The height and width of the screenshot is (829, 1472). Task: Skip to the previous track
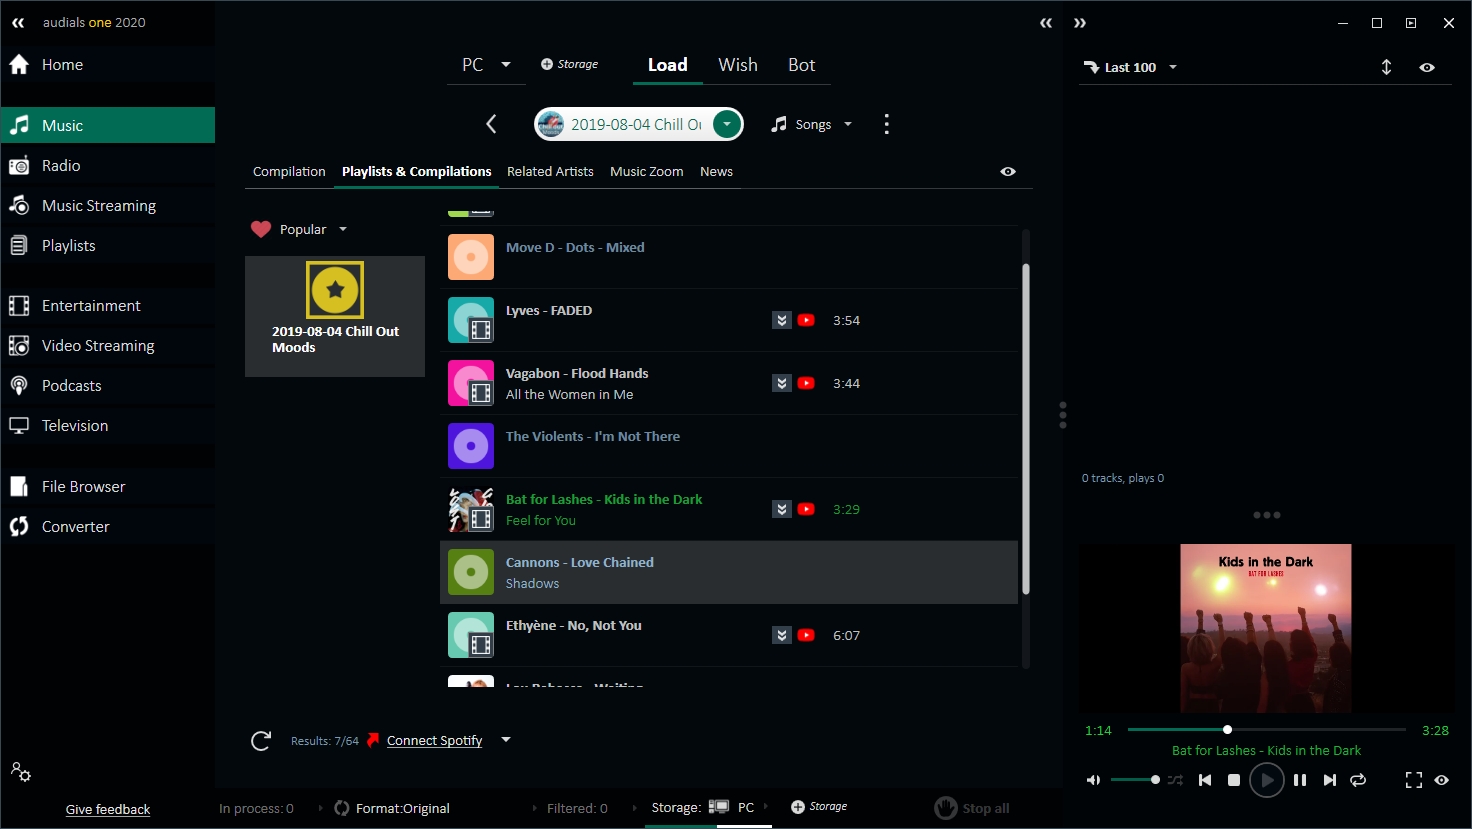(1205, 780)
